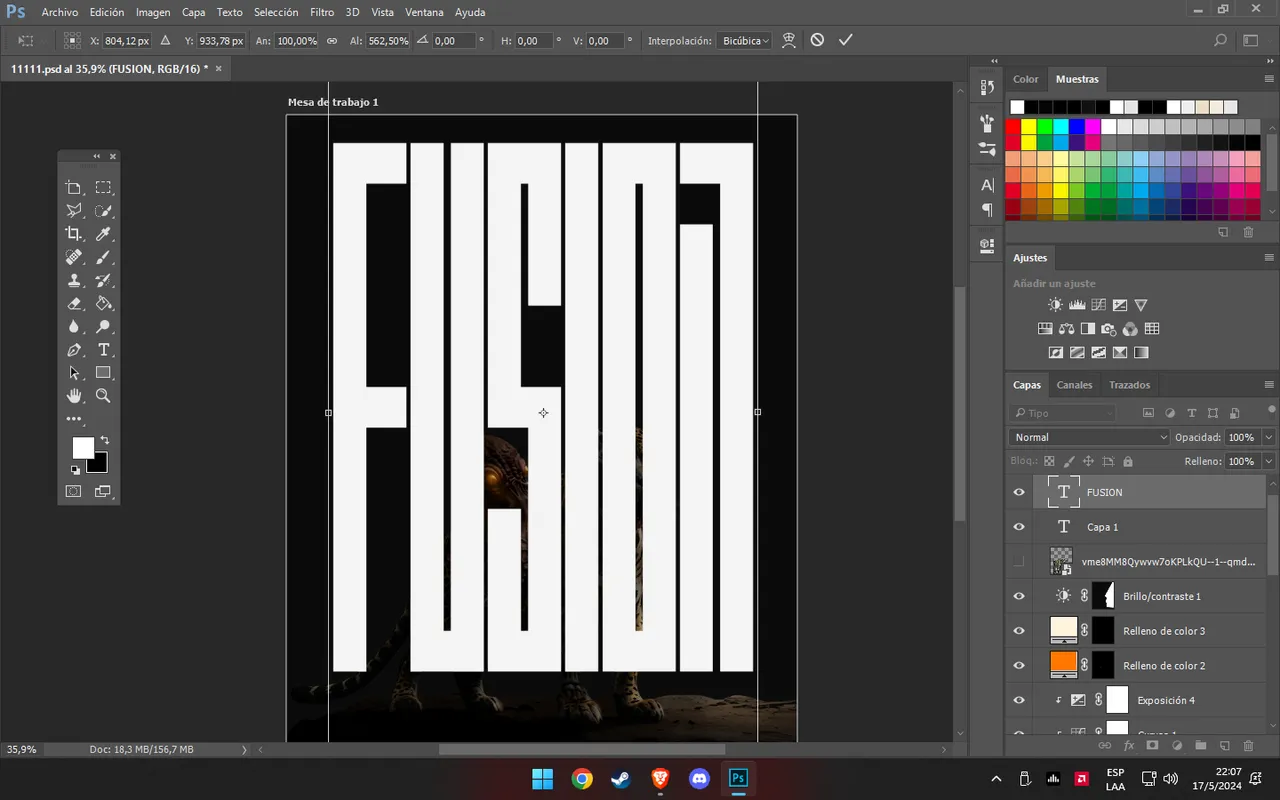Viewport: 1280px width, 800px height.
Task: Switch to warp mode icon in options bar
Action: 789,40
